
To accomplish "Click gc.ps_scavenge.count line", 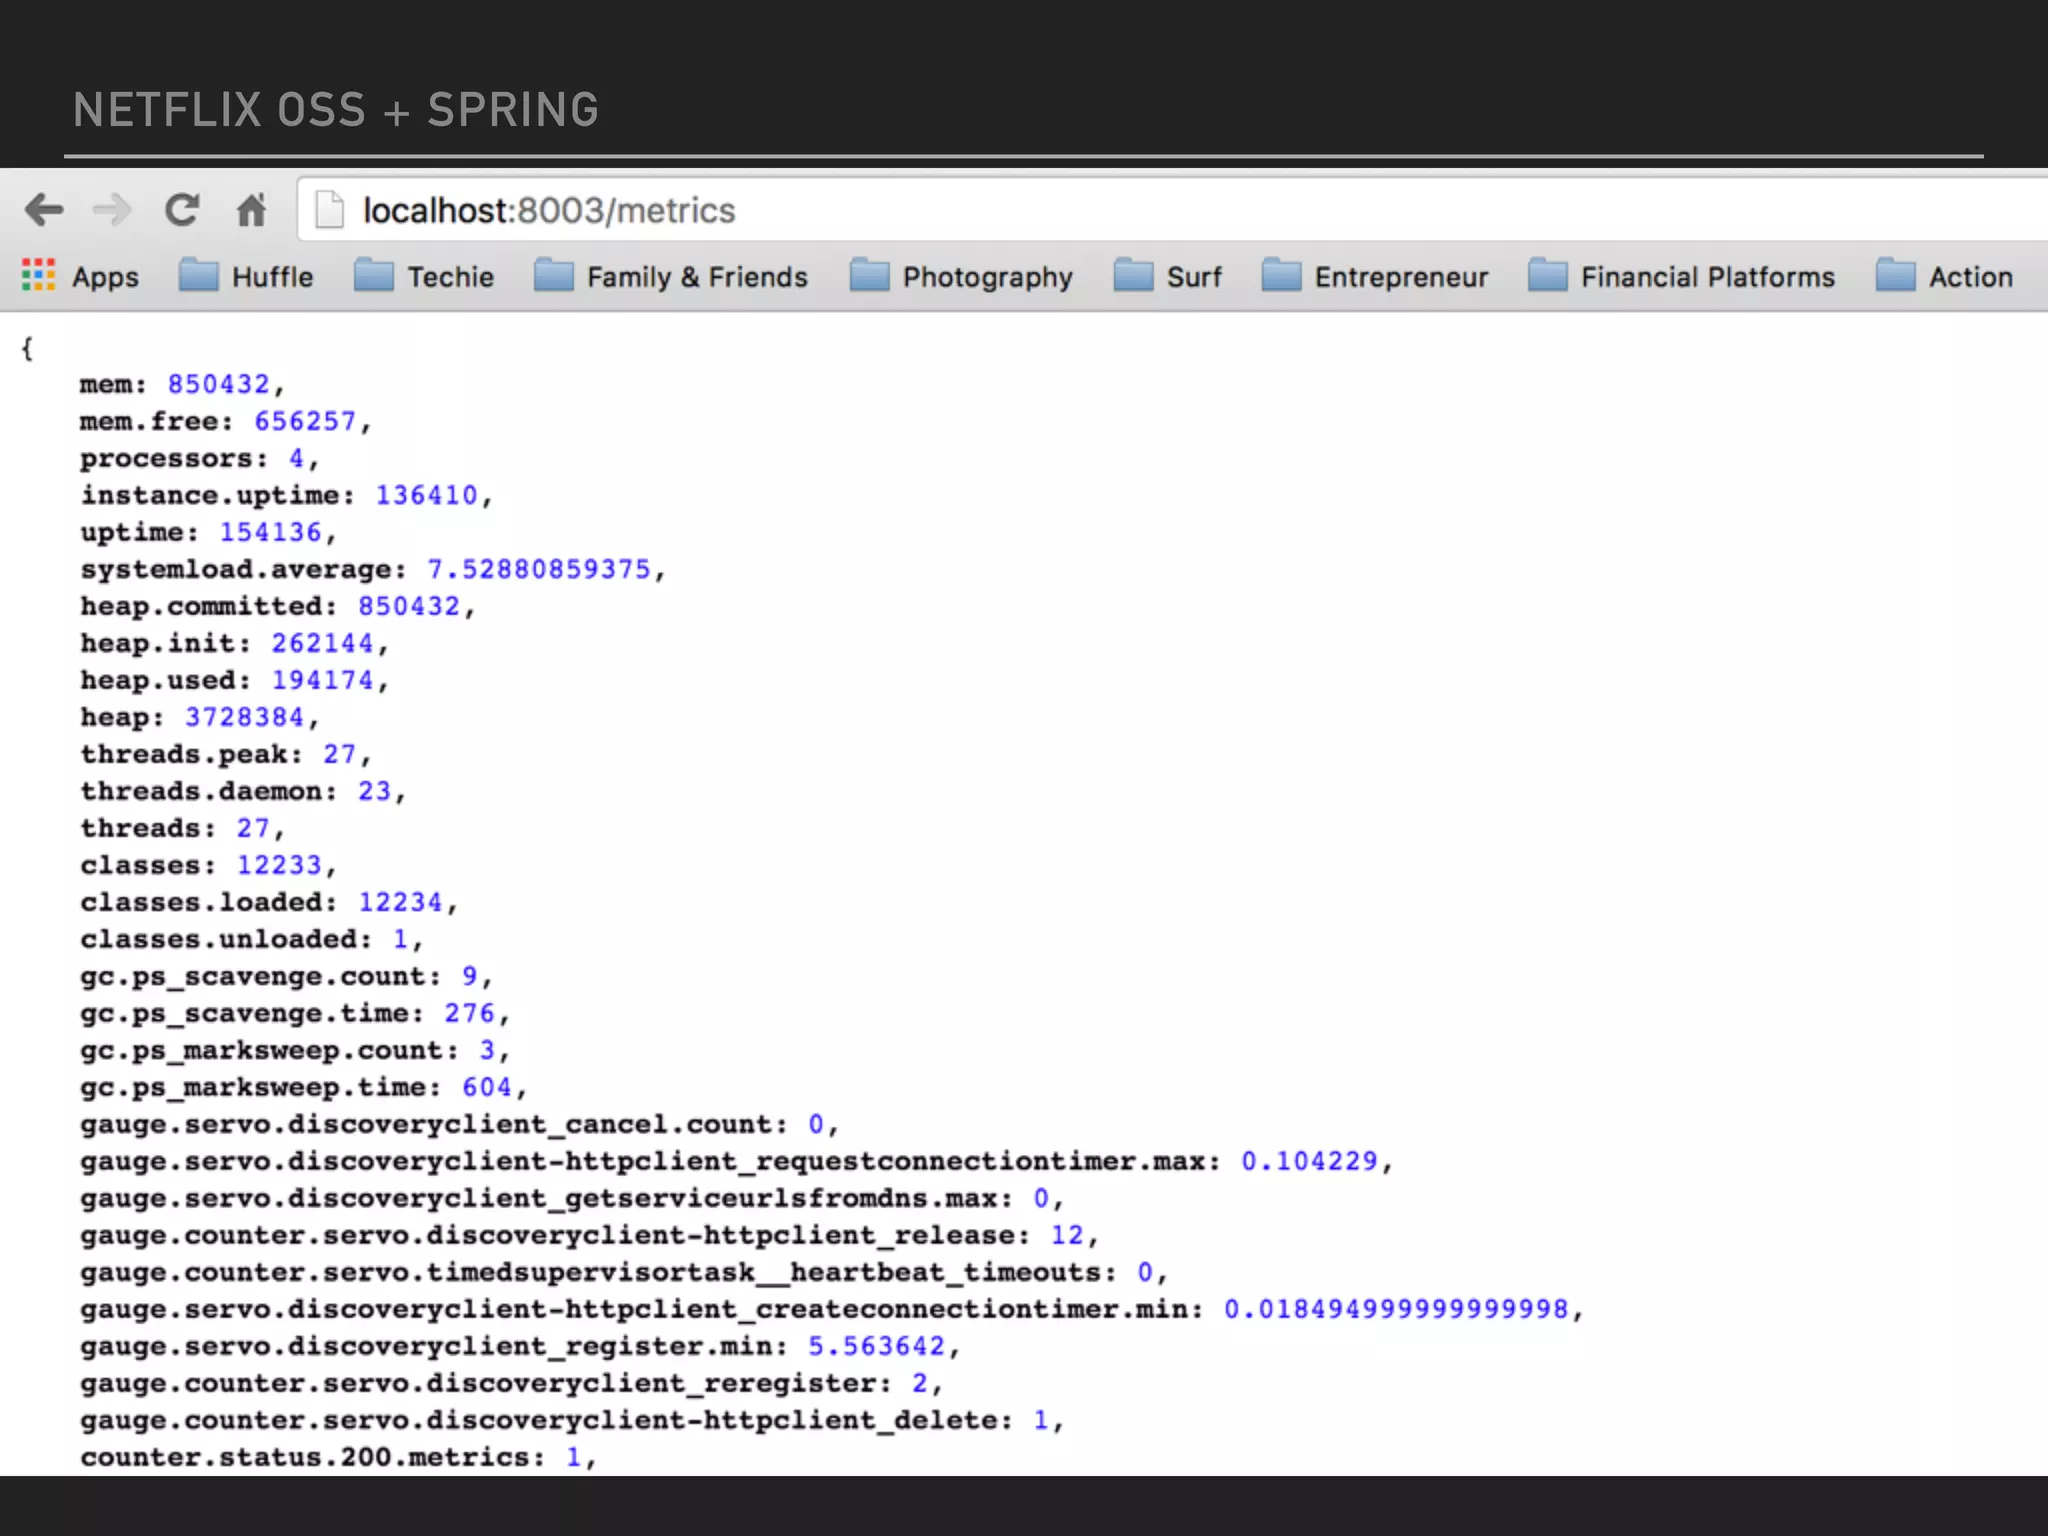I will (x=286, y=976).
